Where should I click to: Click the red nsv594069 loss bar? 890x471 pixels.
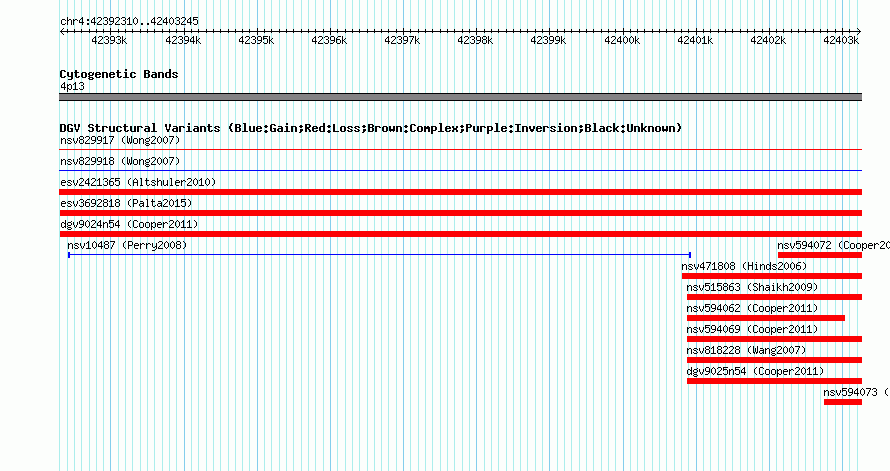(774, 339)
